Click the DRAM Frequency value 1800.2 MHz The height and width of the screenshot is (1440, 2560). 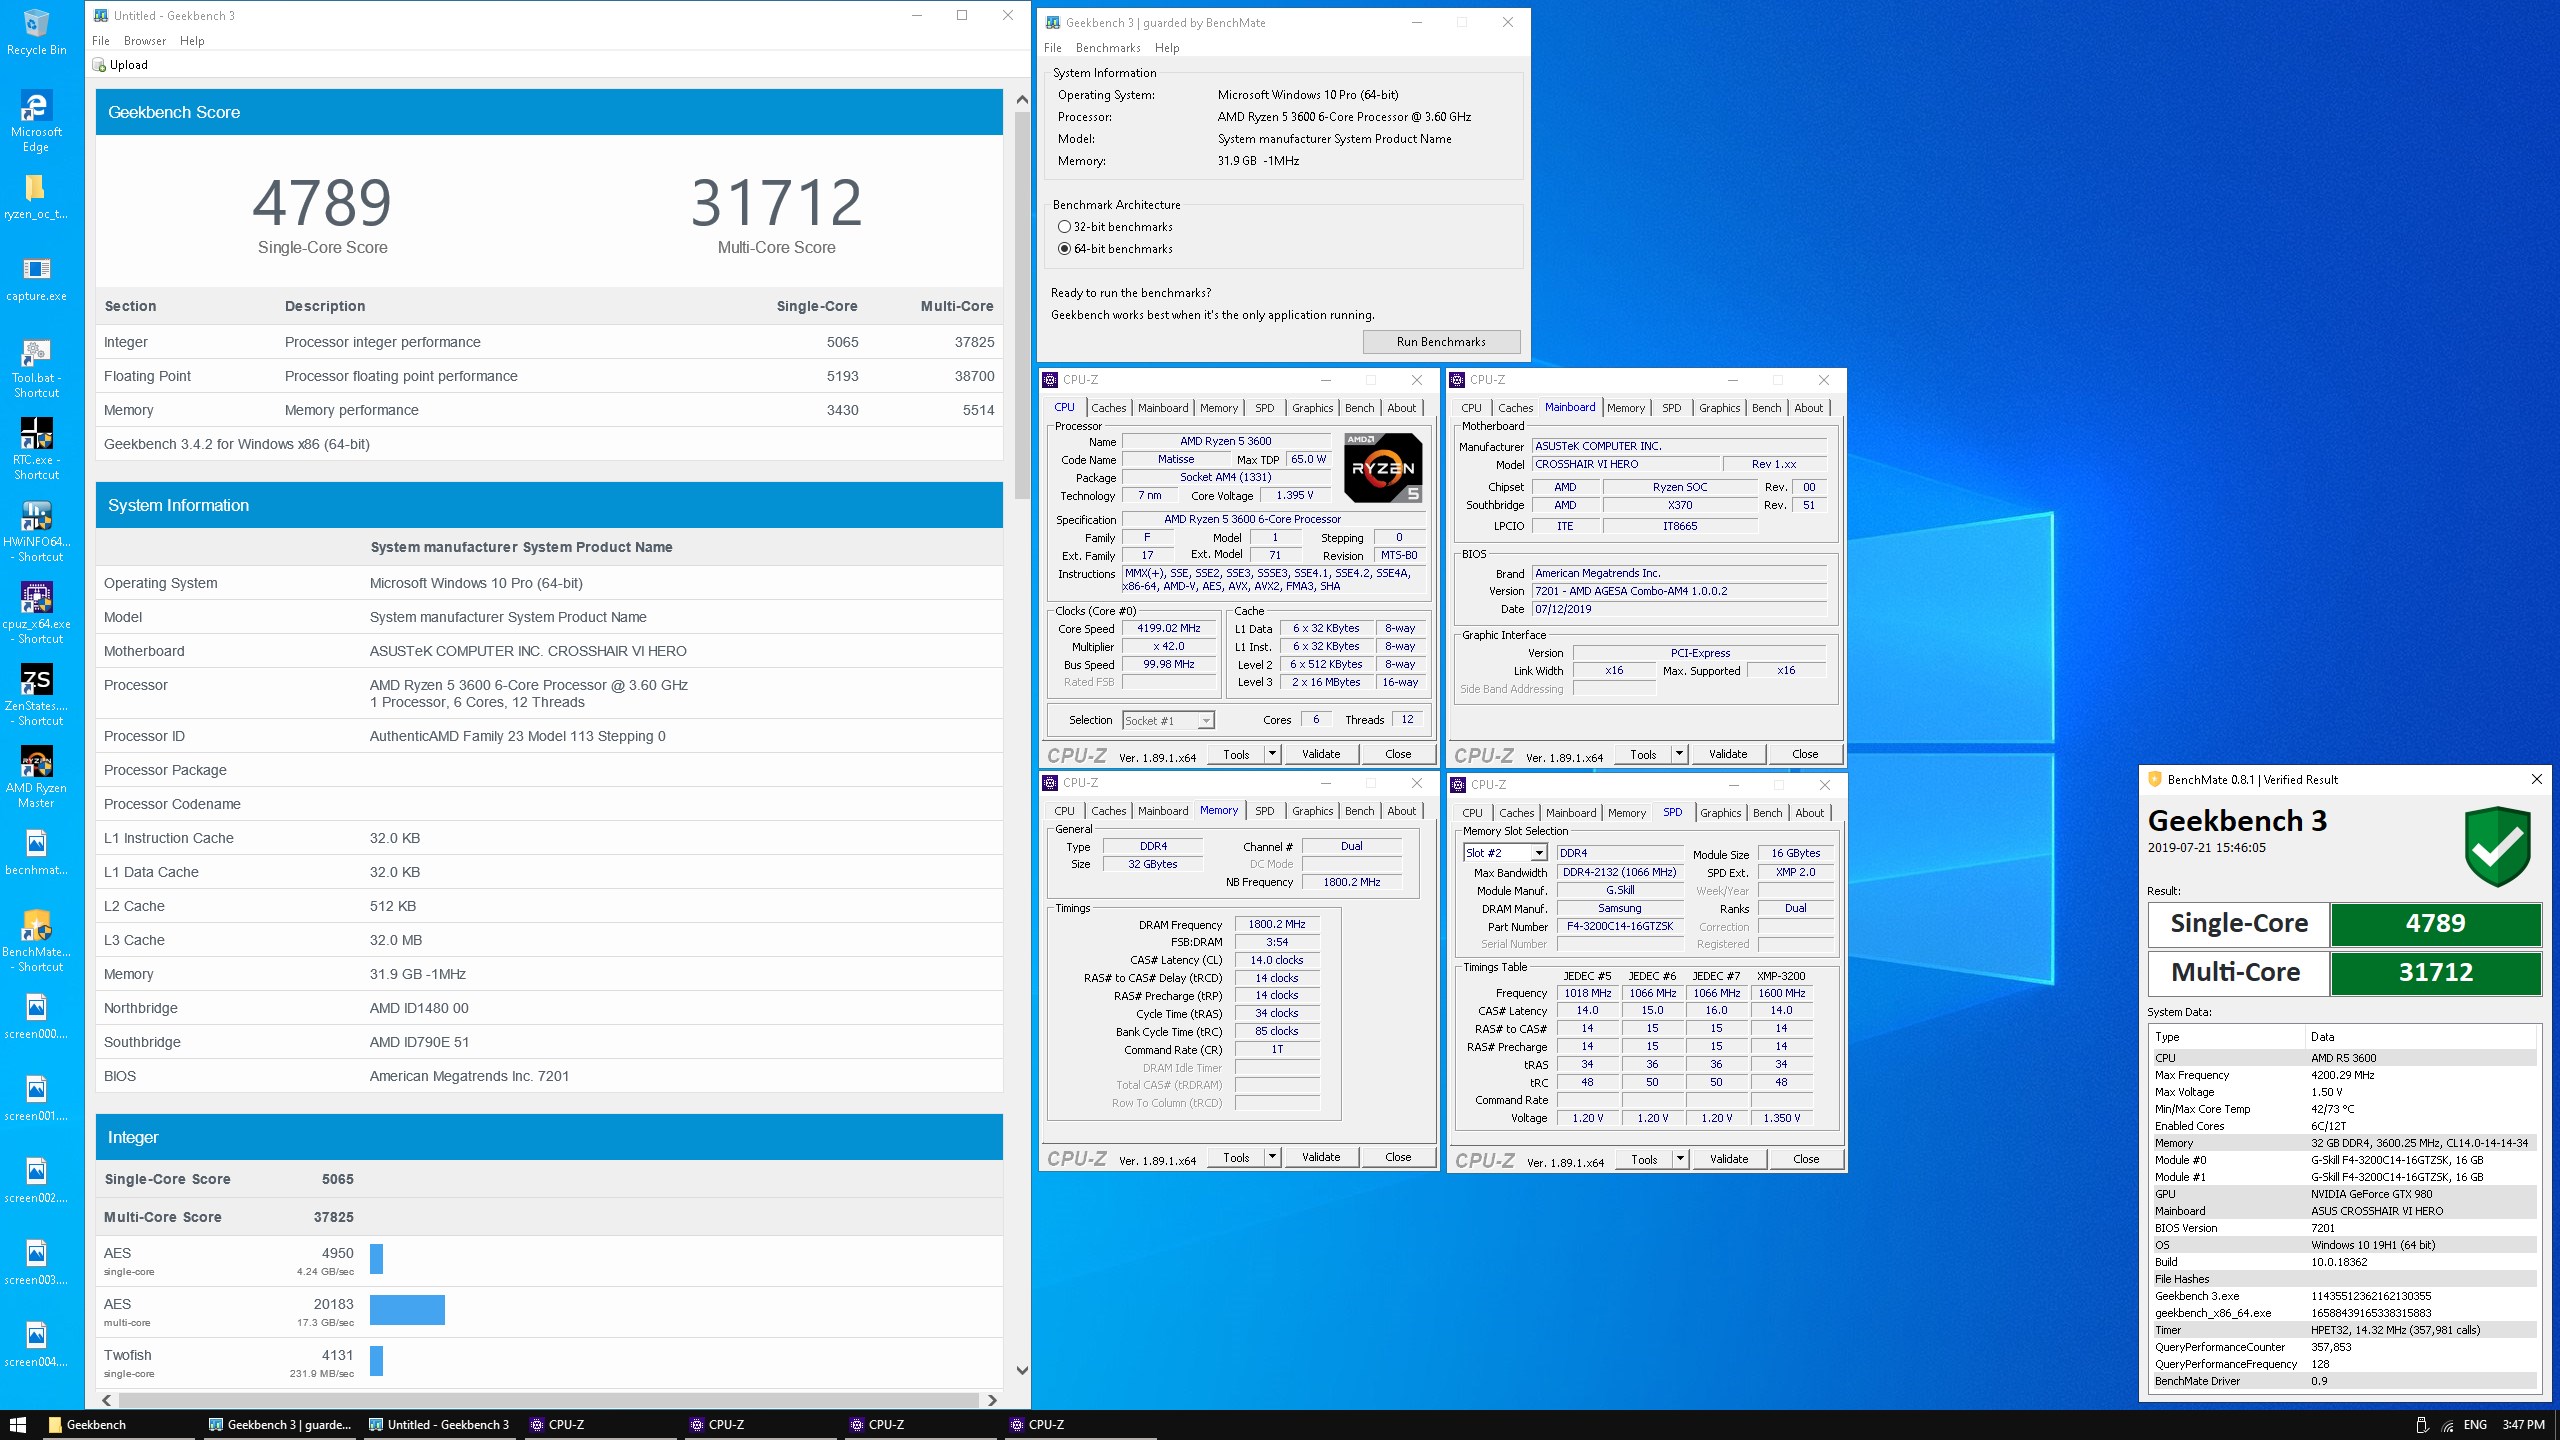click(x=1277, y=925)
